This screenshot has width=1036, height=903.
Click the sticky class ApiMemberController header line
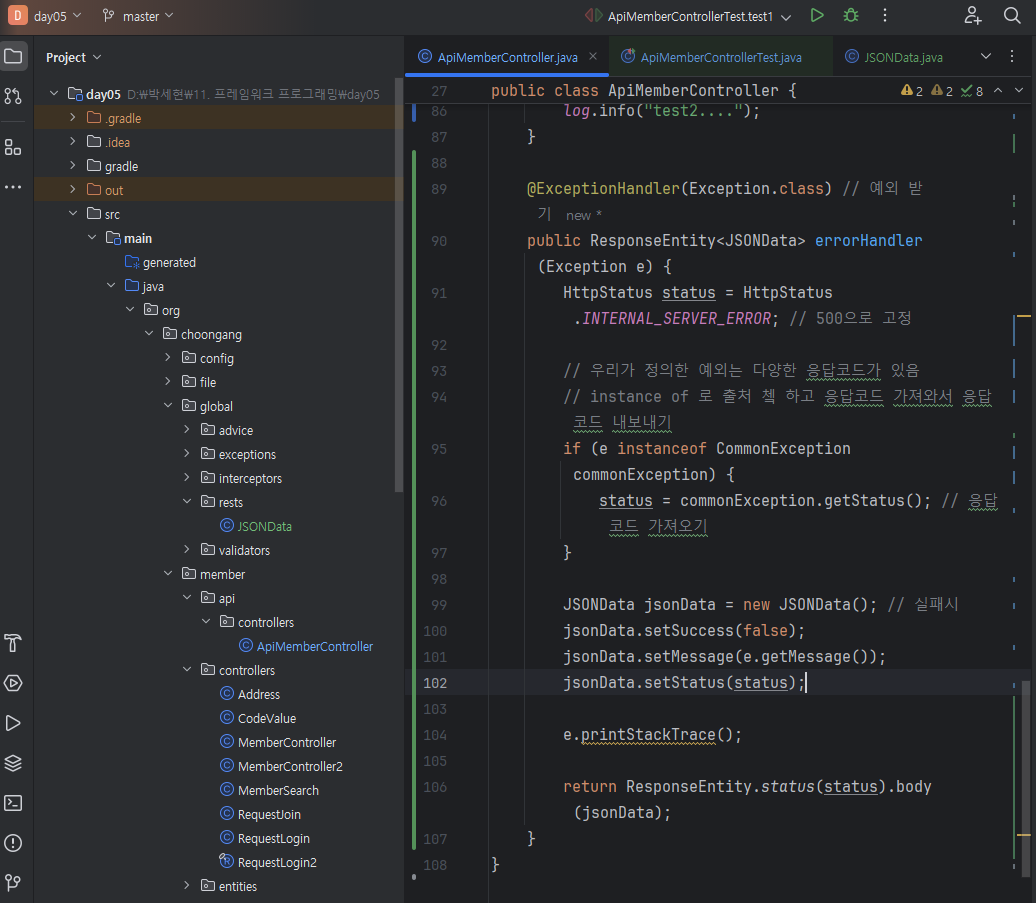point(644,90)
